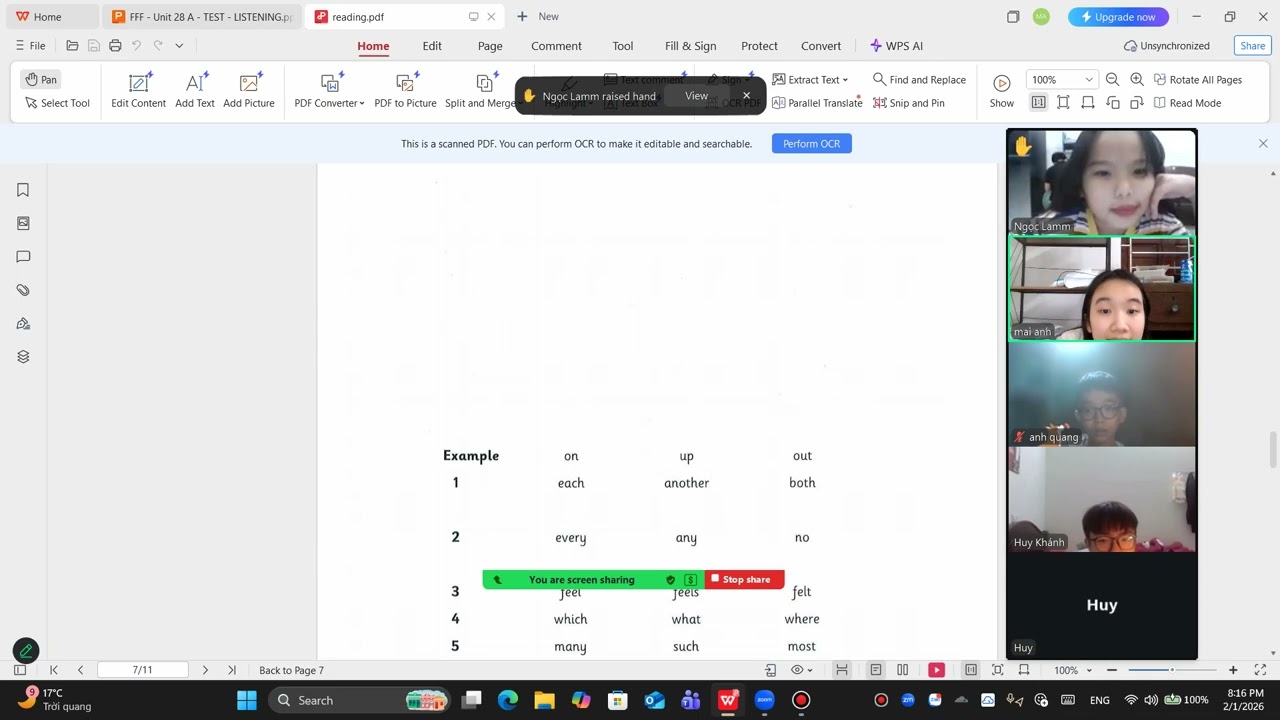This screenshot has width=1280, height=720.
Task: Start the Show slideshow mode
Action: click(1001, 90)
